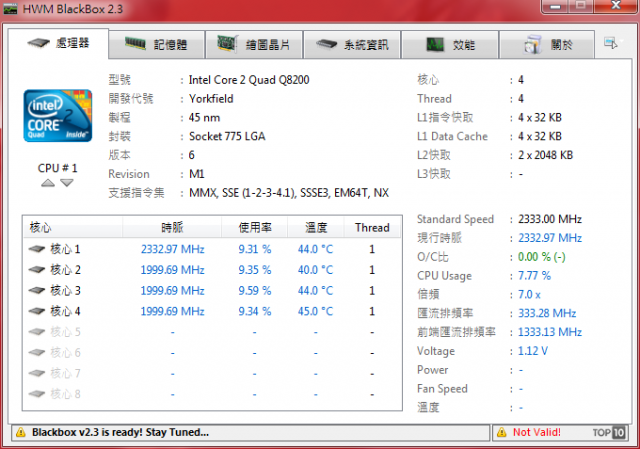The height and width of the screenshot is (449, 640).
Task: Select the 2332.97 MHz clock of 核心 1
Action: [x=172, y=249]
